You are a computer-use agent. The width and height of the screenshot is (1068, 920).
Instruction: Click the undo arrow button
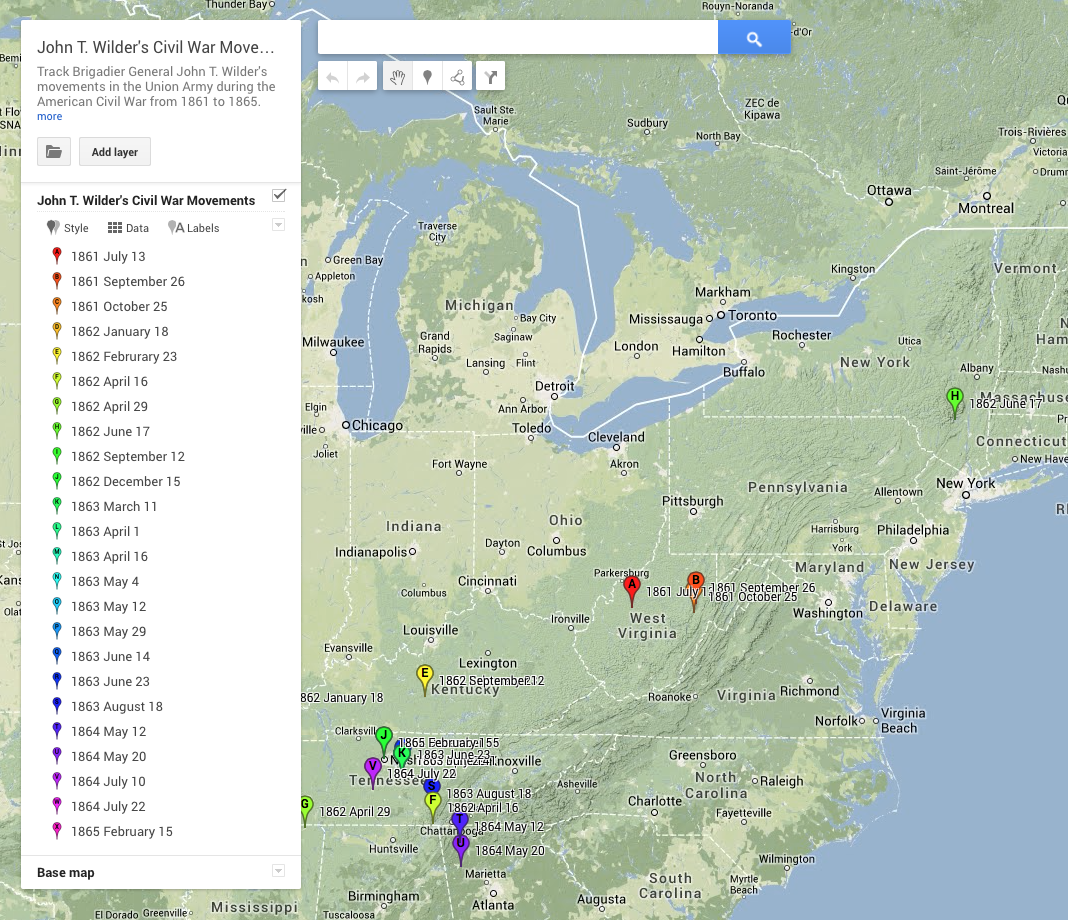[332, 77]
